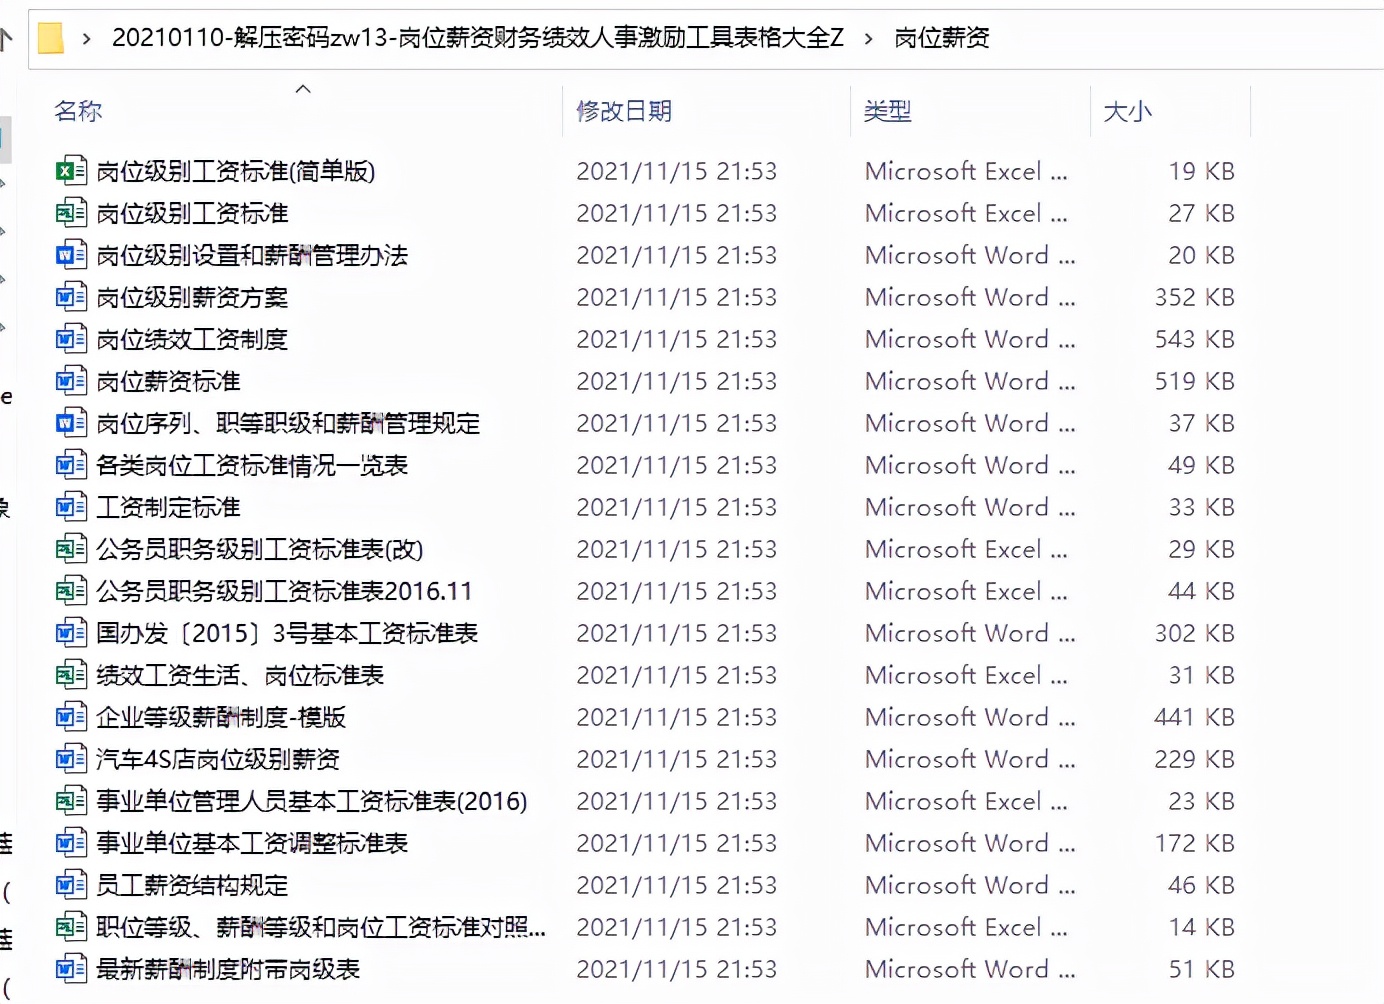Click the Up navigation arrow
The width and height of the screenshot is (1384, 1004).
[6, 39]
